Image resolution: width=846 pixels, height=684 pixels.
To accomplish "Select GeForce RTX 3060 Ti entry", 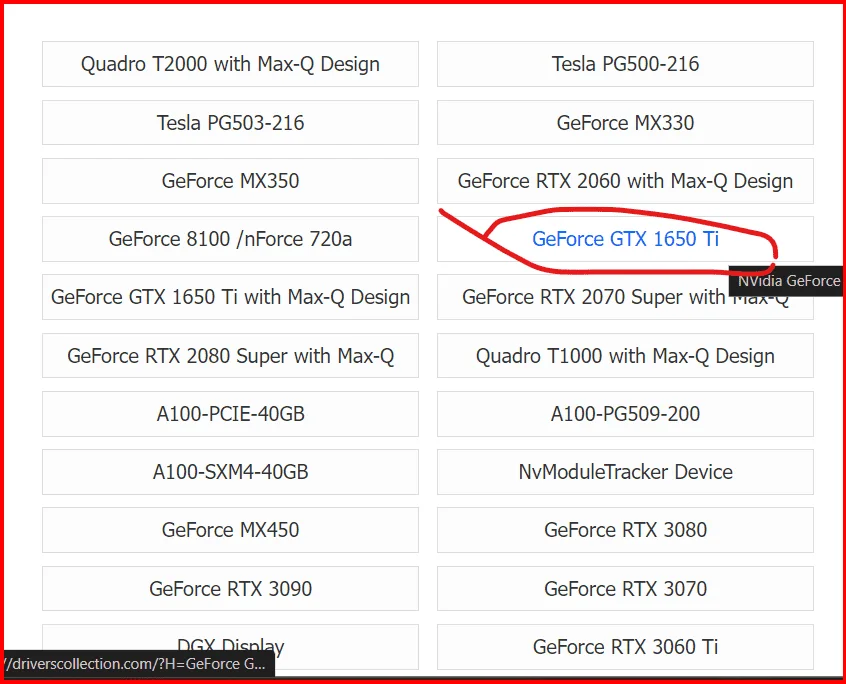I will pyautogui.click(x=625, y=647).
